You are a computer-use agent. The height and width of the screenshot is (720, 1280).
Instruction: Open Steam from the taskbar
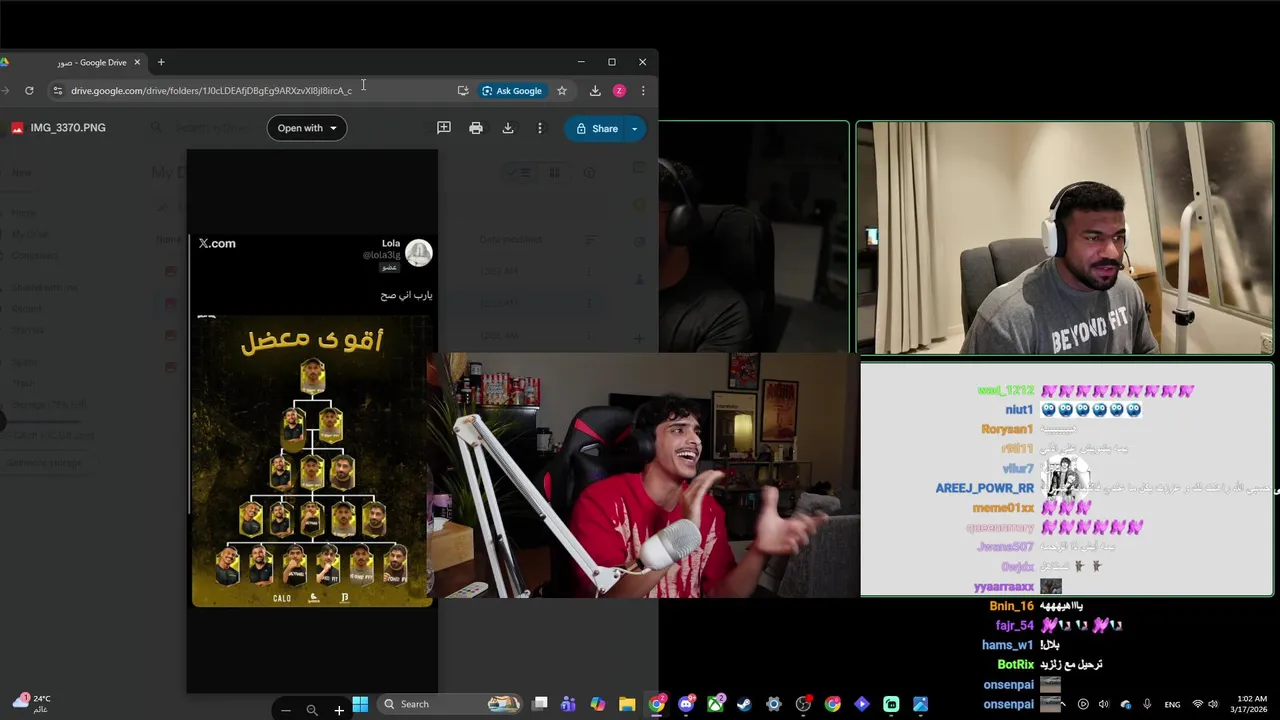click(744, 704)
